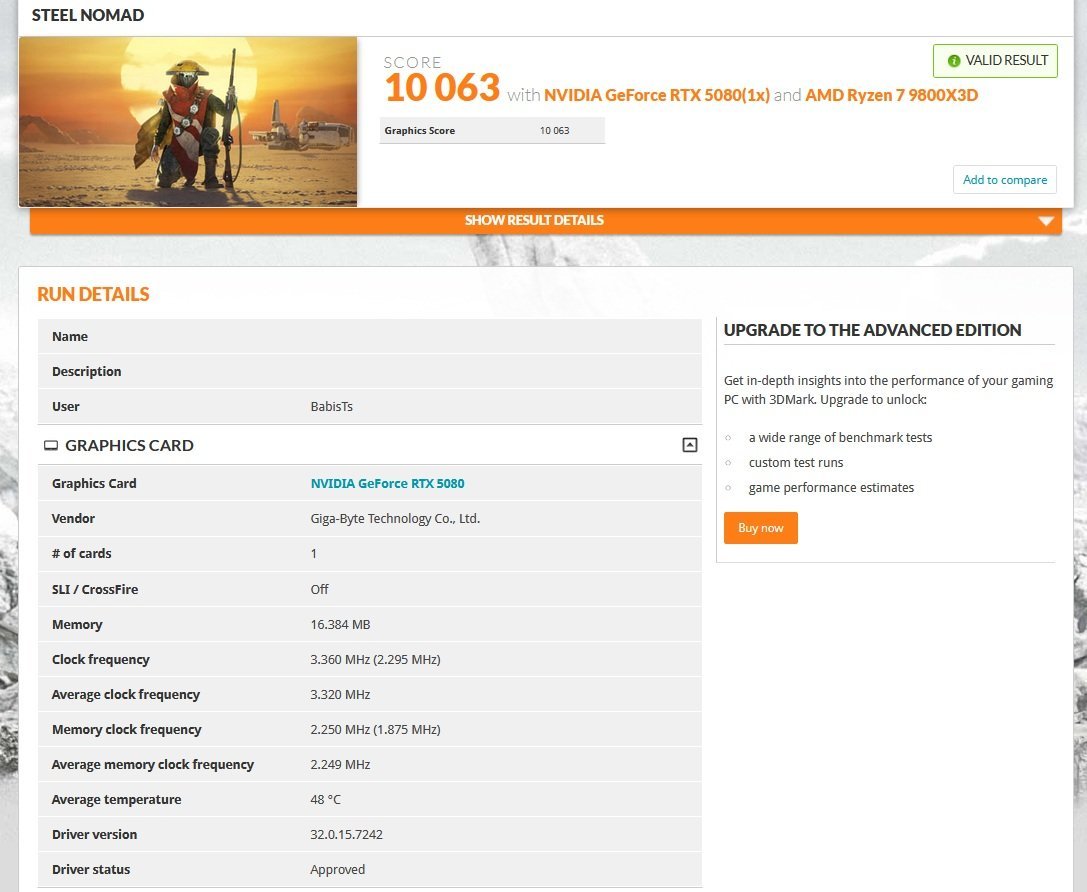Click the Description row label
The width and height of the screenshot is (1087, 892).
pos(87,371)
